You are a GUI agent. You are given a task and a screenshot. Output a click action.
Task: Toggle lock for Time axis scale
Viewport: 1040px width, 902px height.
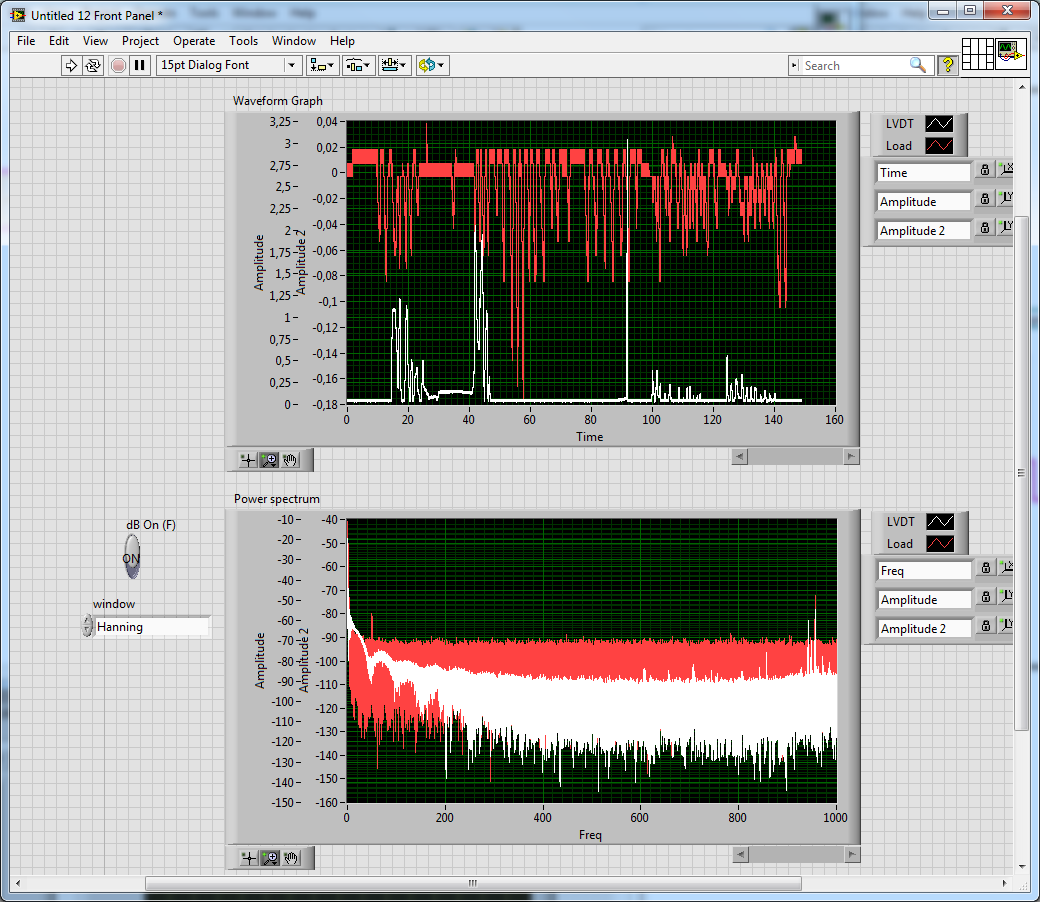point(984,171)
